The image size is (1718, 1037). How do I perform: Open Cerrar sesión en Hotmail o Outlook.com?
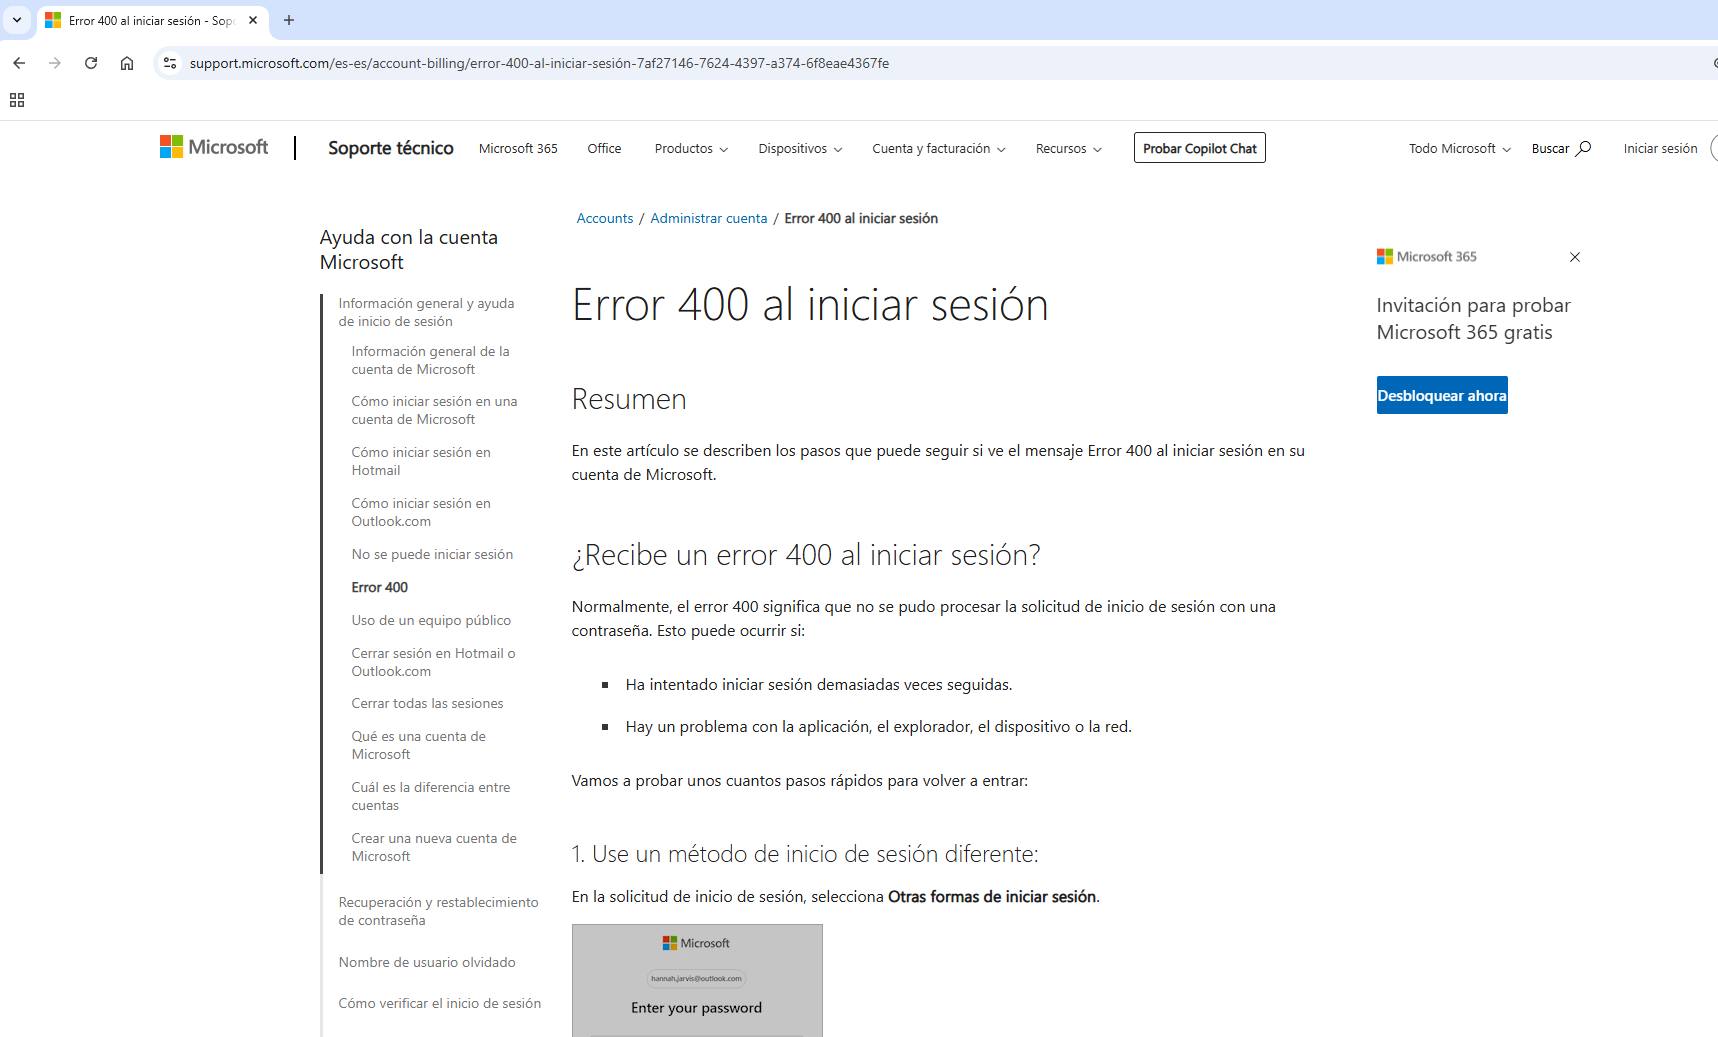click(433, 662)
